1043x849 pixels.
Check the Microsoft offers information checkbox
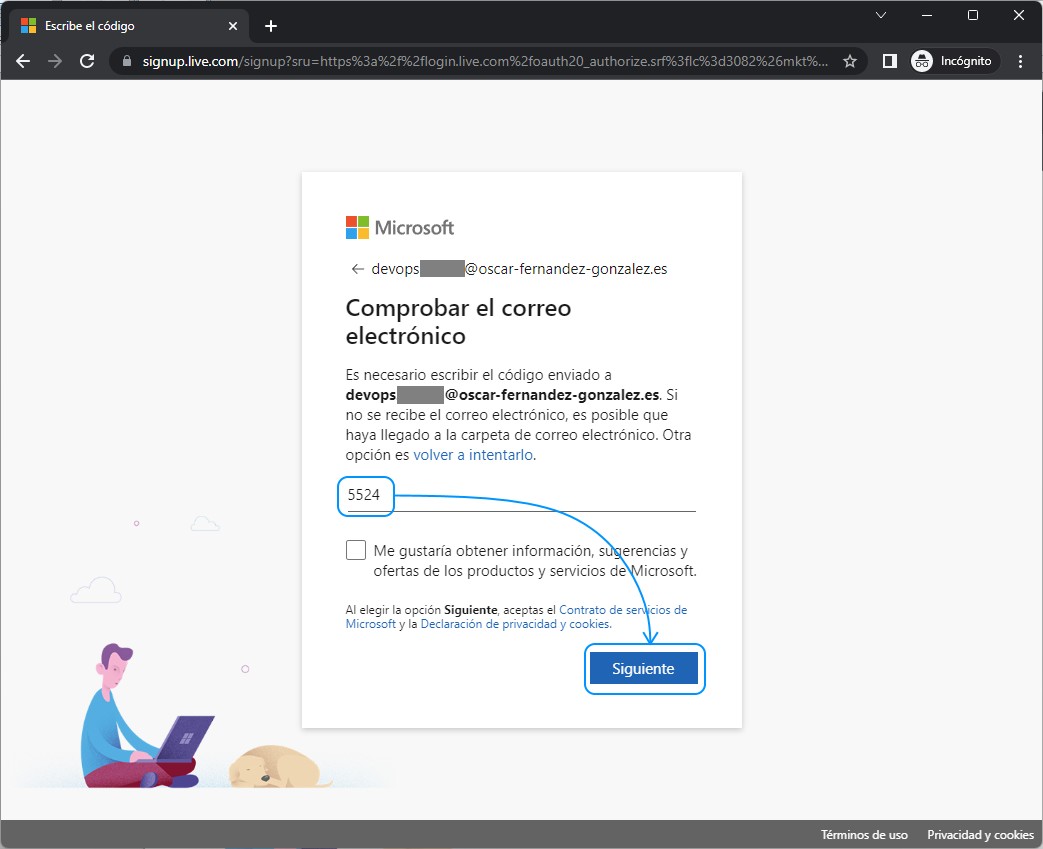pyautogui.click(x=356, y=550)
